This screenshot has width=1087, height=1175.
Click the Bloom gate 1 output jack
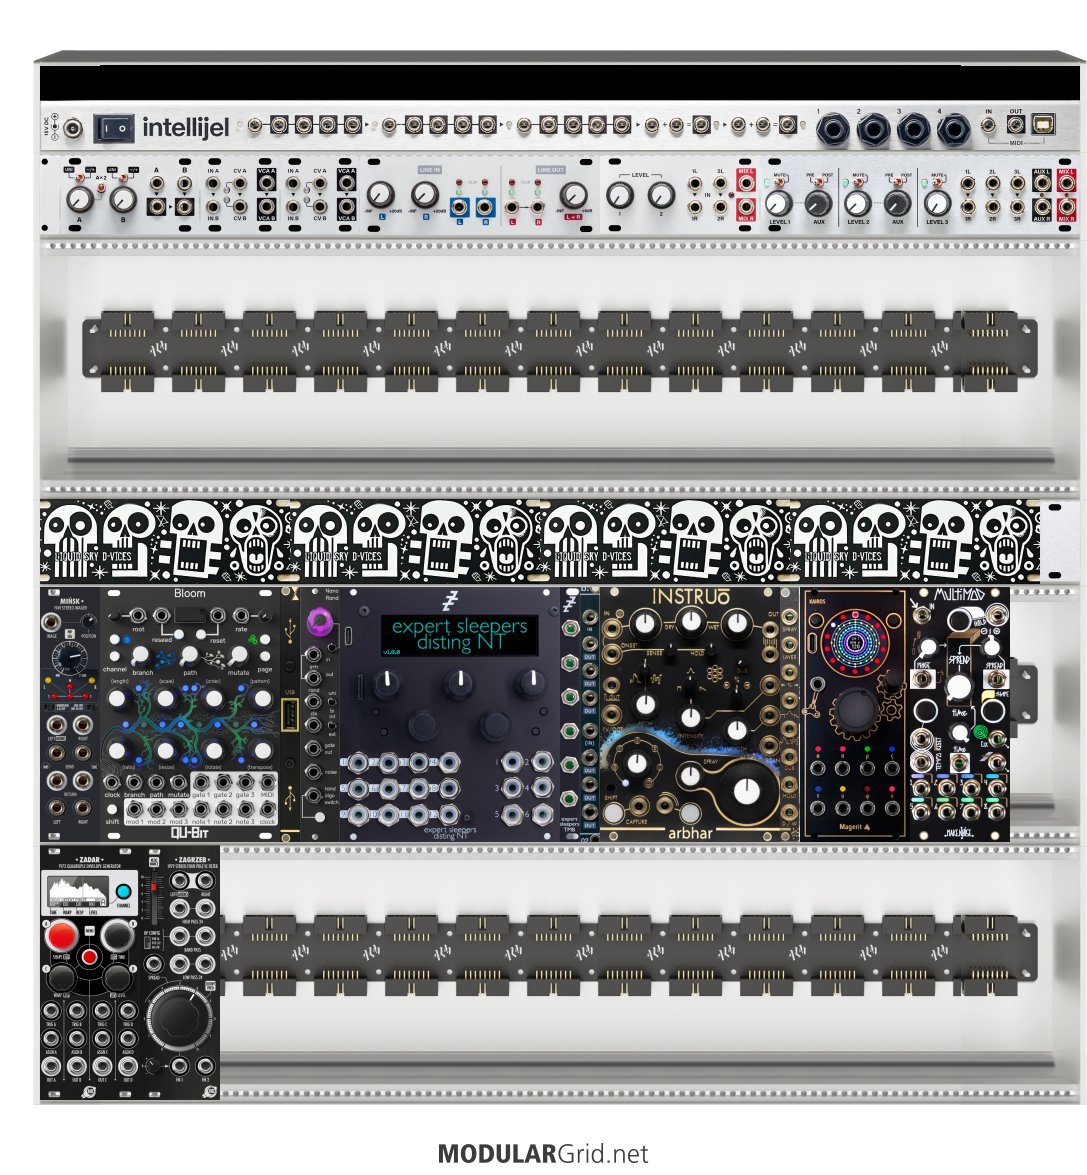200,783
